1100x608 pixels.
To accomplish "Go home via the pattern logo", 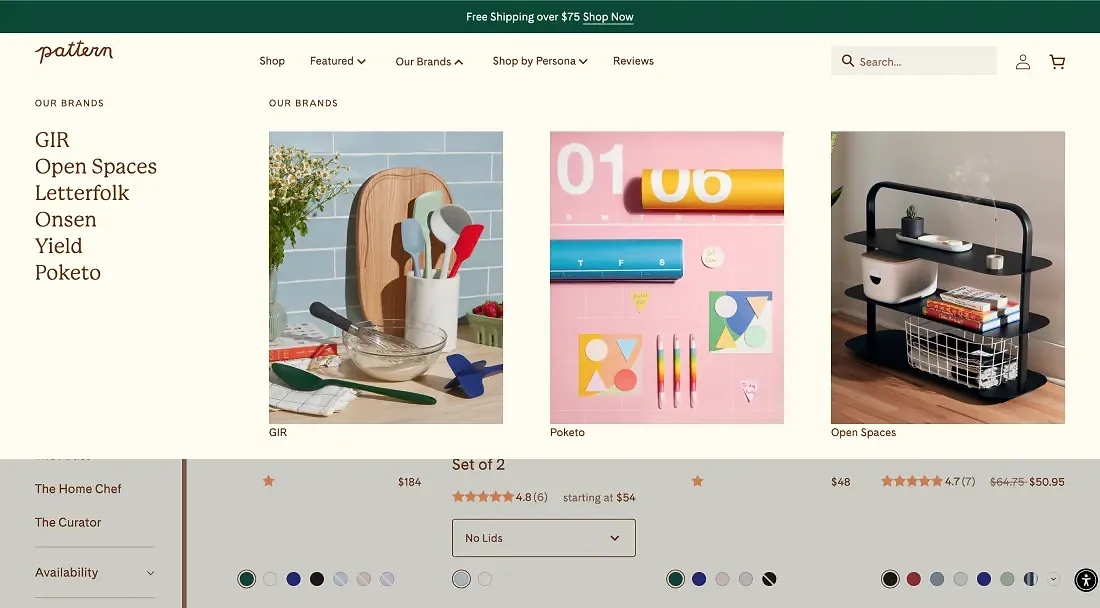I will [74, 52].
